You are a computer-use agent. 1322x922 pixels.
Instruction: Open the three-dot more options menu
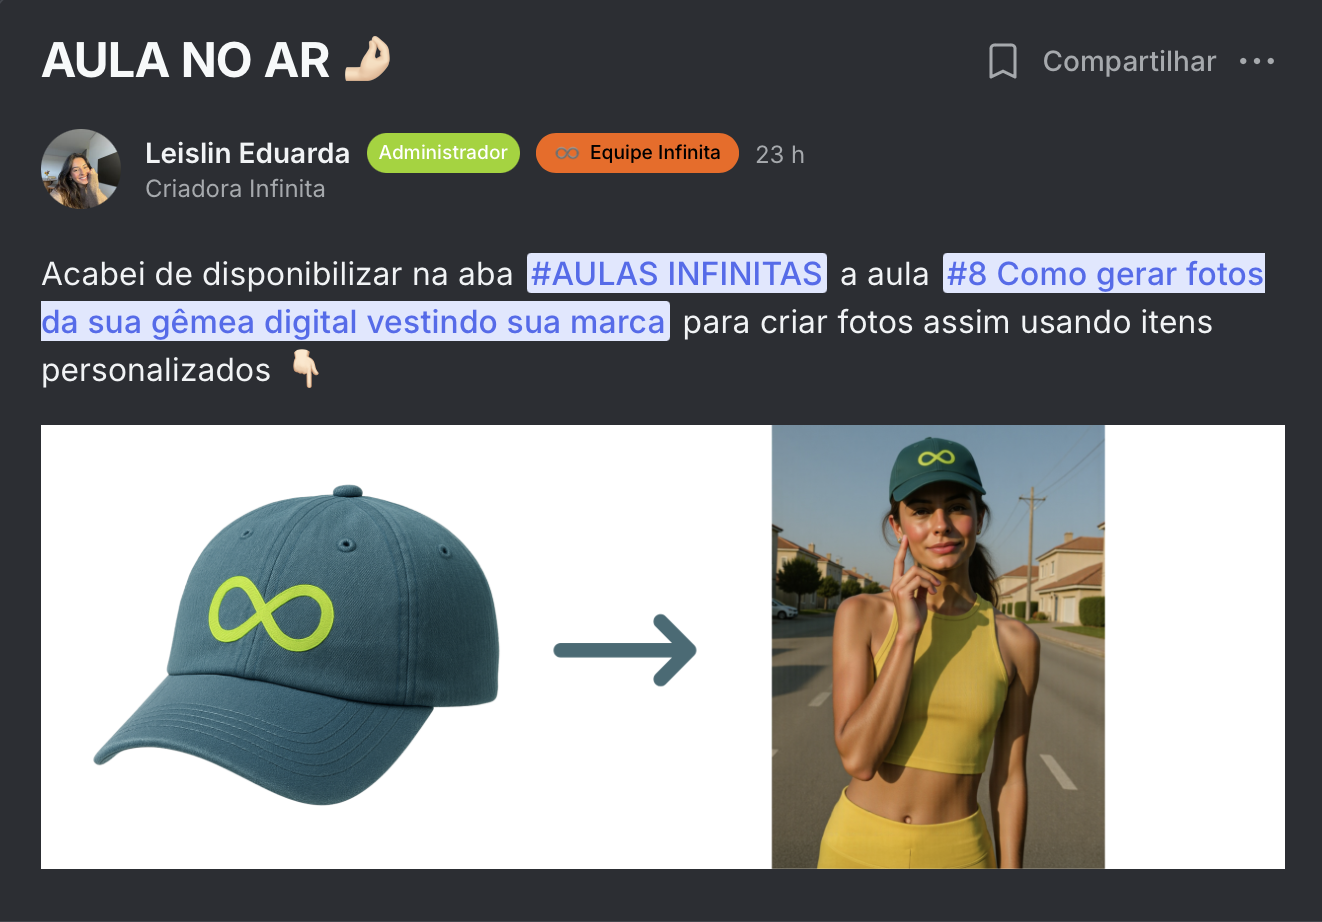click(x=1257, y=61)
